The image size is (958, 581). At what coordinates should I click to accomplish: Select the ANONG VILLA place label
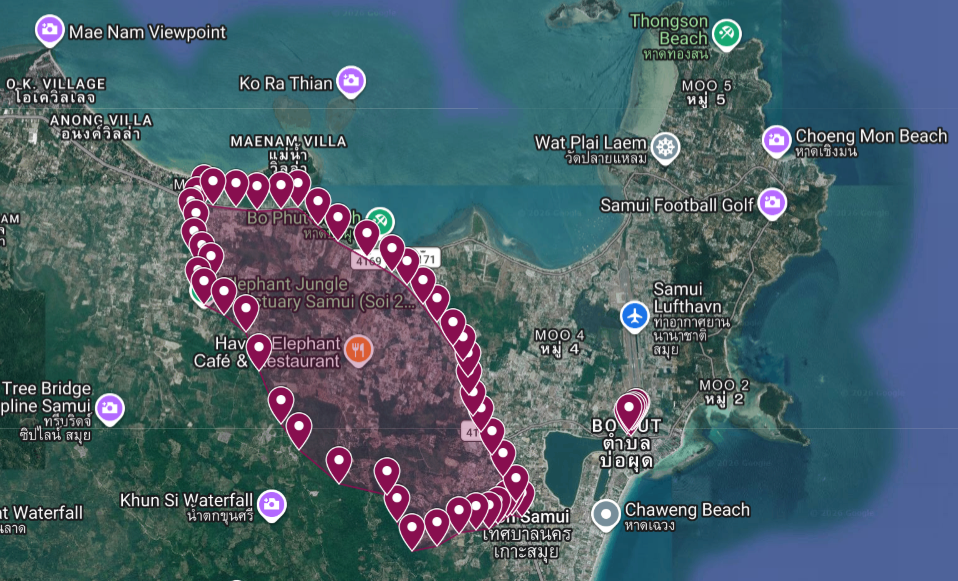pyautogui.click(x=101, y=127)
